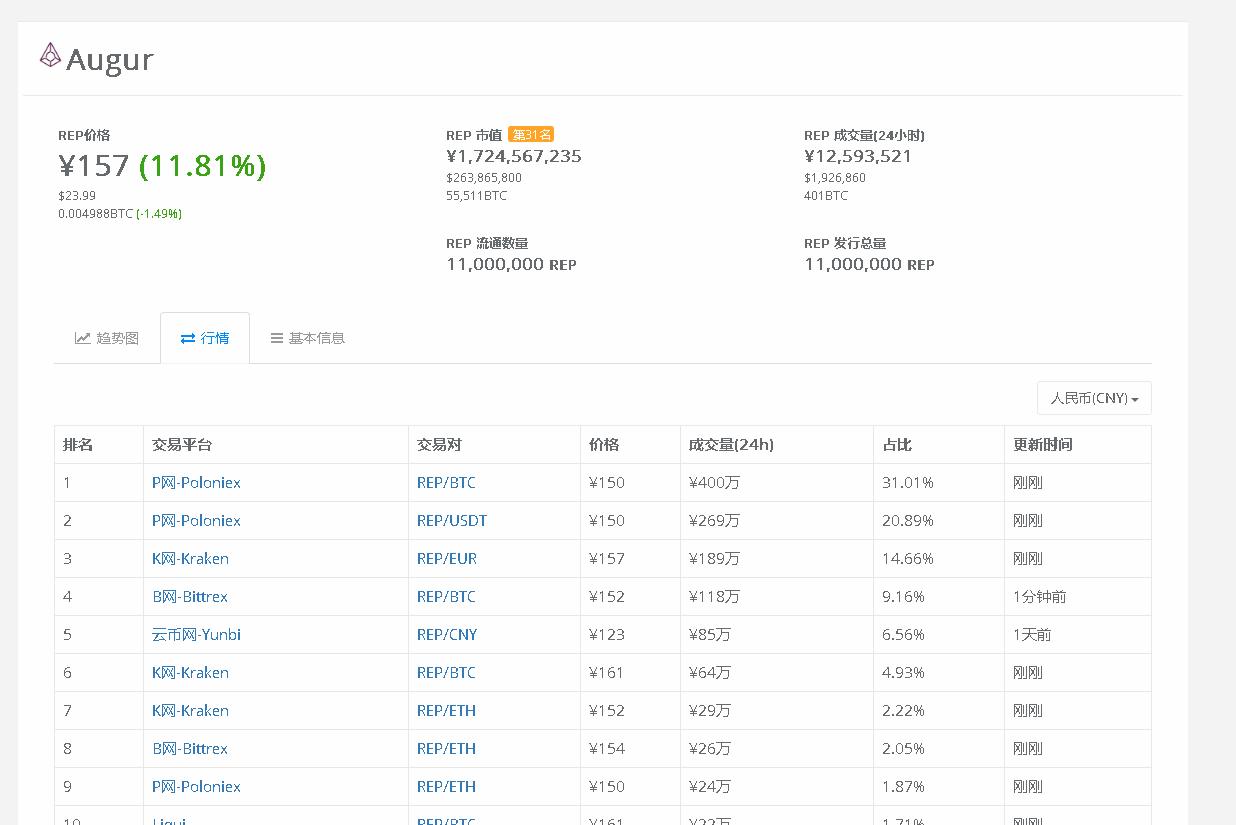
Task: Click the Augur page title
Action: [110, 60]
